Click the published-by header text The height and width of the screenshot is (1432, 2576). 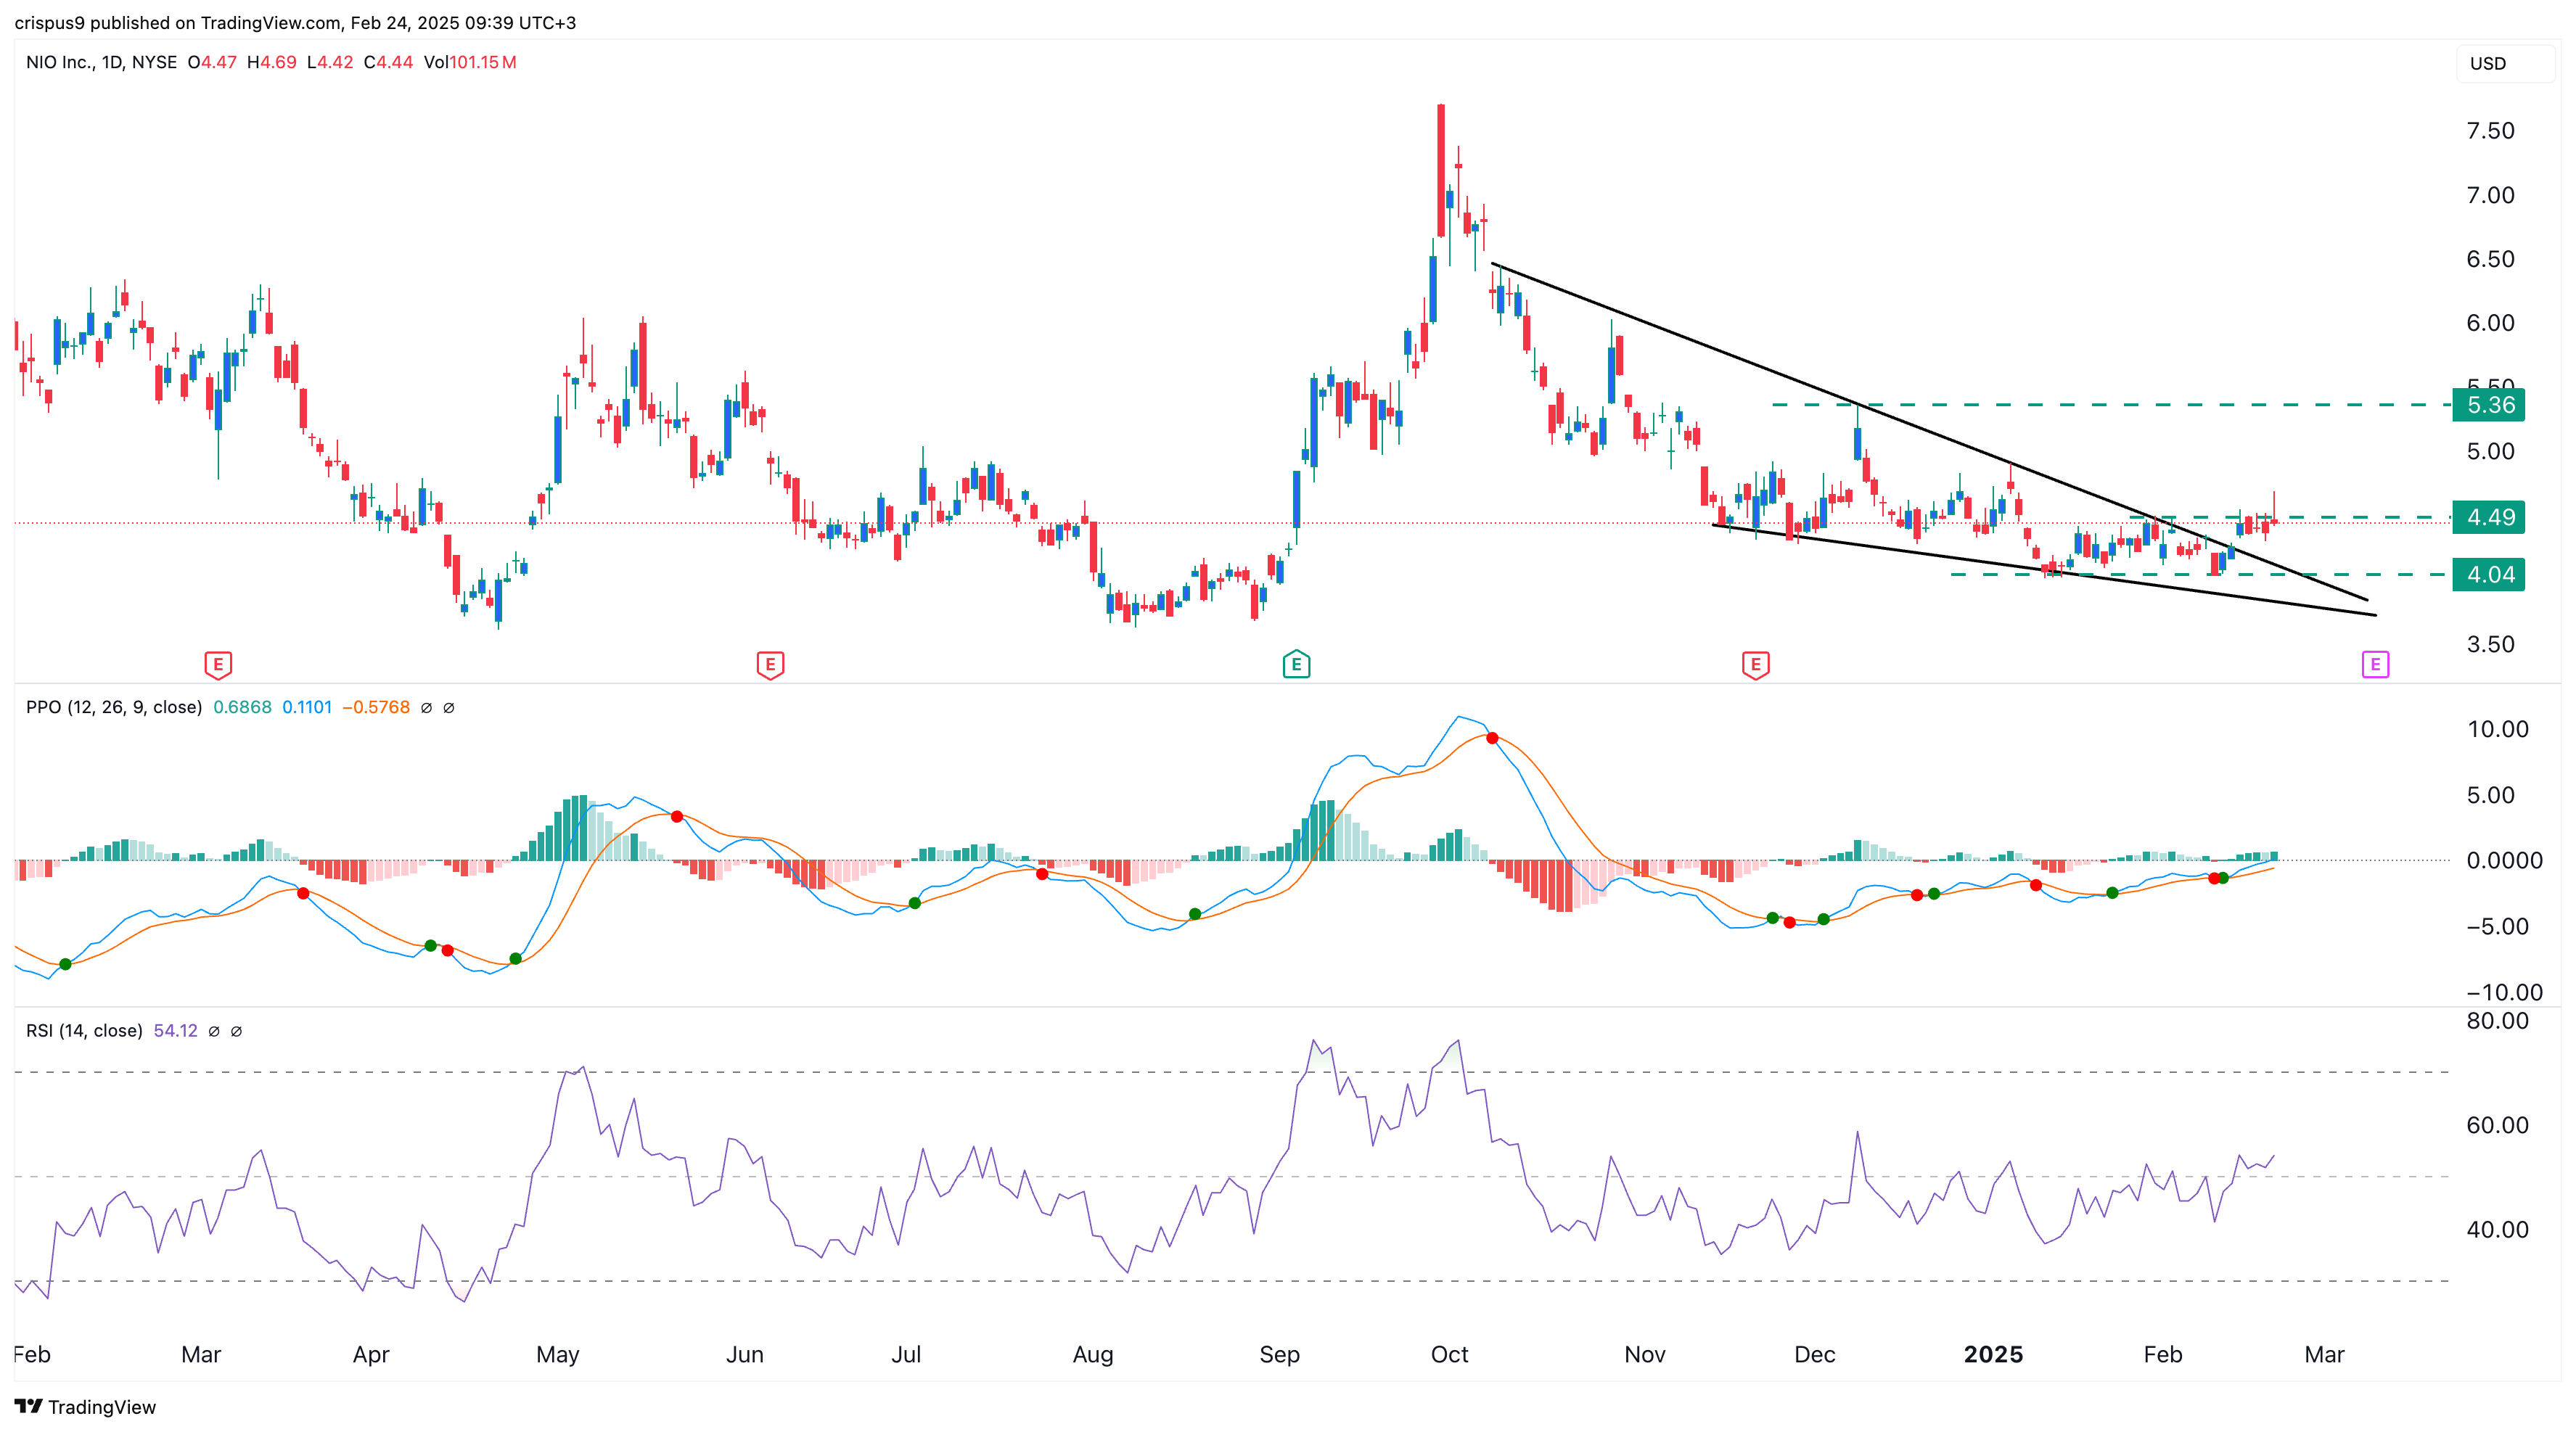point(295,22)
